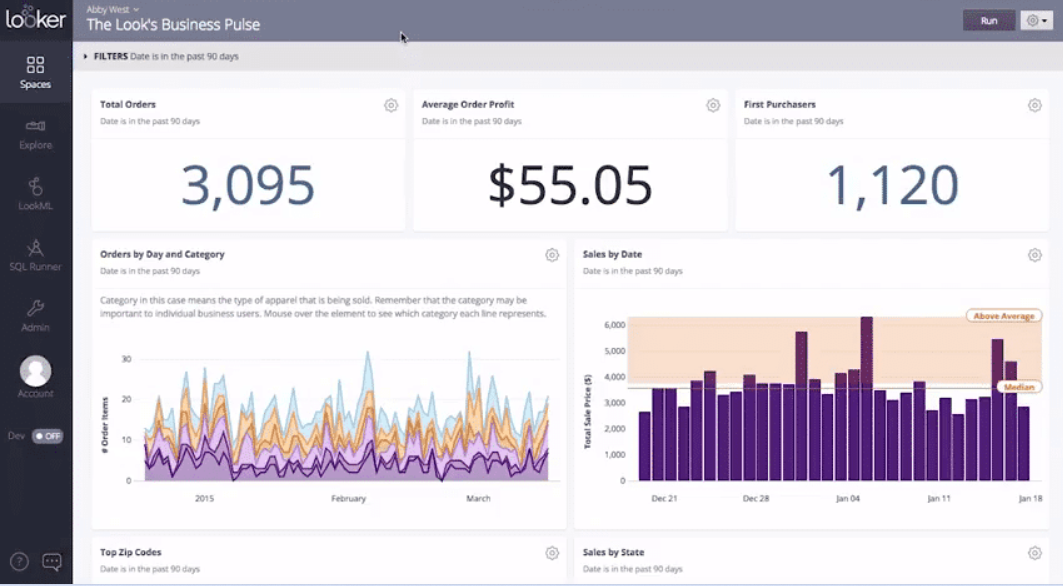Open the dashboard settings gear dropdown
The image size is (1063, 586).
point(1036,20)
